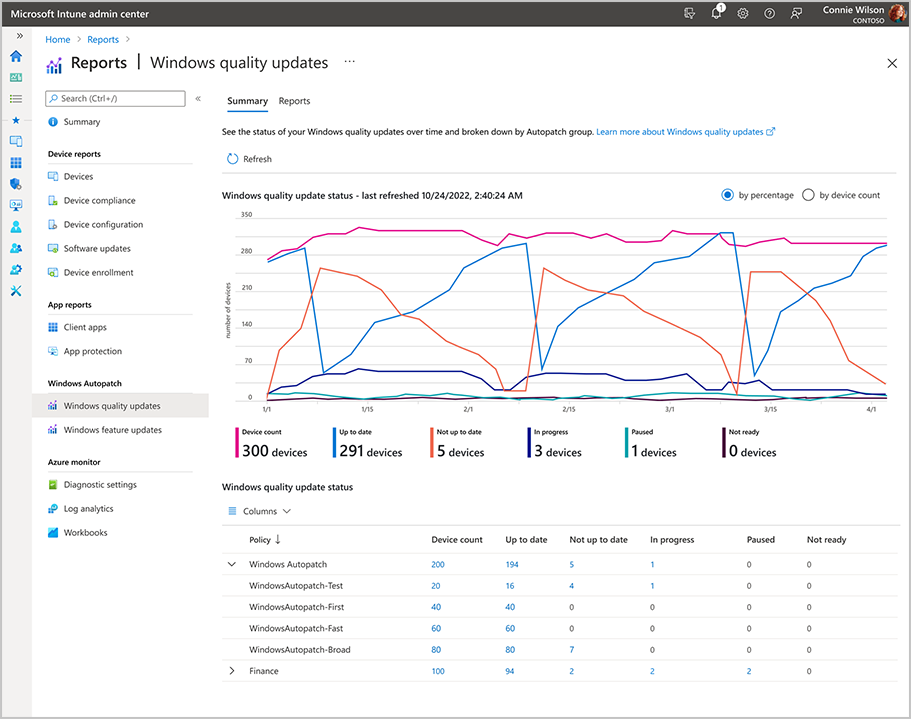
Task: Click WindowsAutopatch-Test not up to date 4
Action: click(571, 586)
